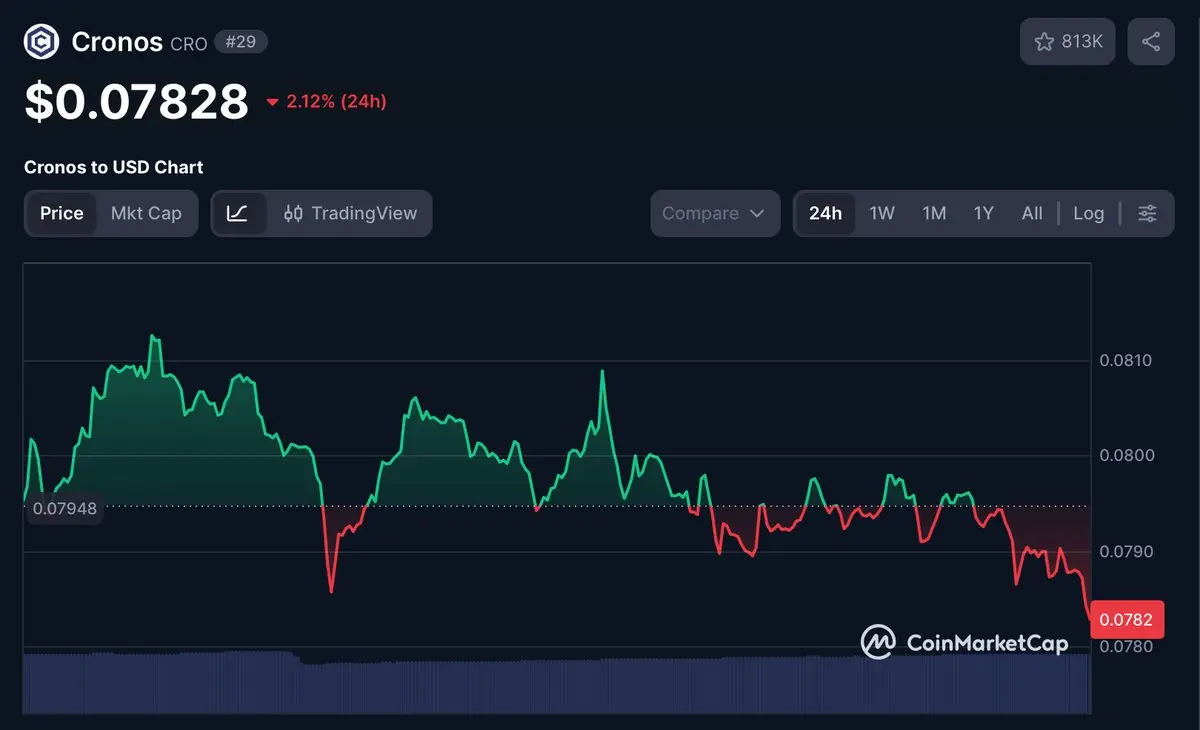The width and height of the screenshot is (1200, 730).
Task: Click the volume bars area of chart
Action: tap(556, 682)
